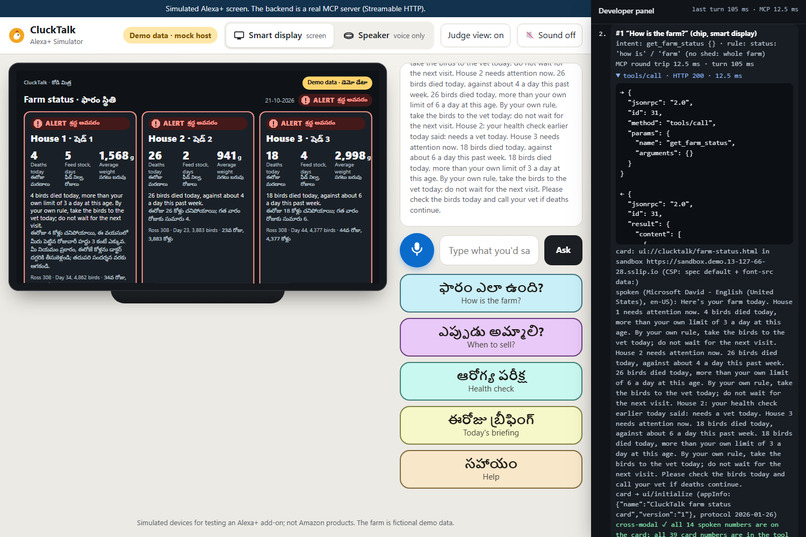
Task: Click the fictional demo data footer note
Action: 295,523
